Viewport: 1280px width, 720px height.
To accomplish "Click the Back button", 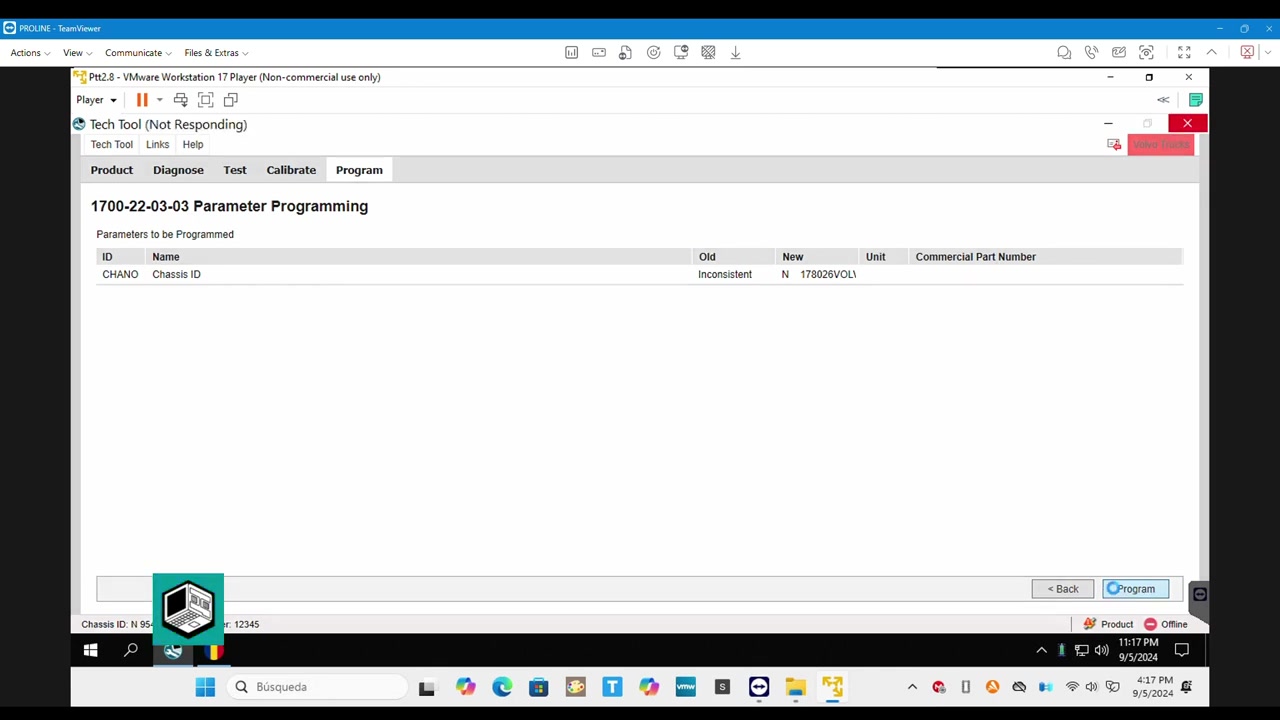I will (1062, 589).
